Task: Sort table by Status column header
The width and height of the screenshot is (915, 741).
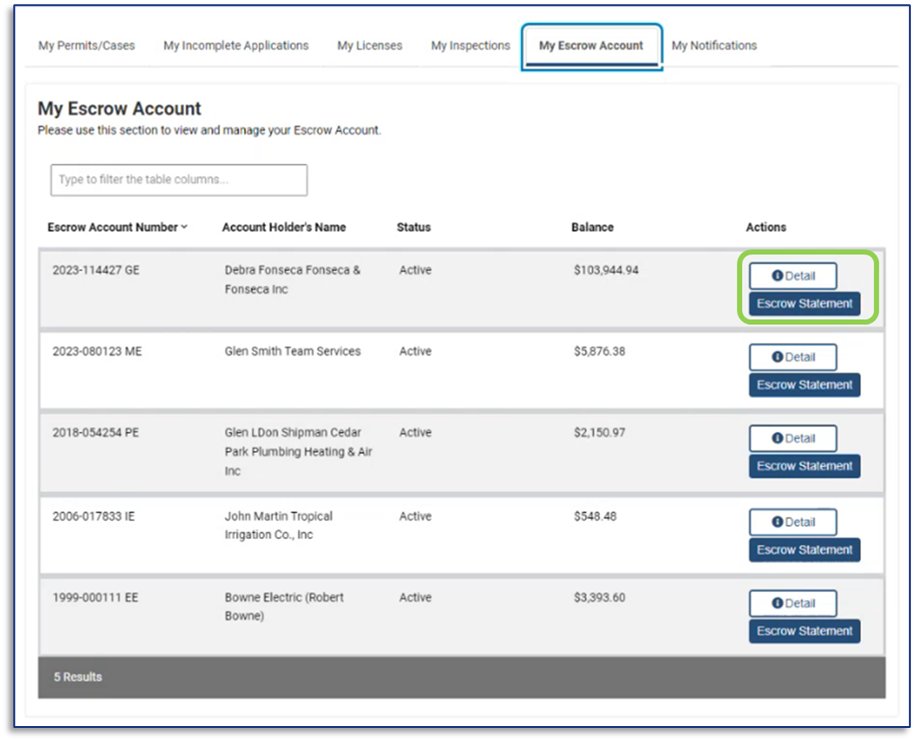Action: 413,227
